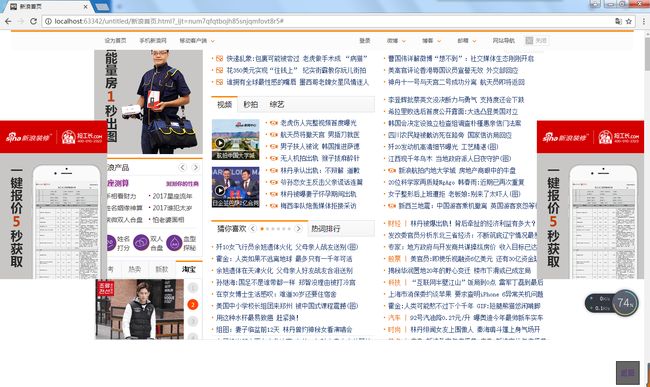Close the 新浪首页 browser tab
The height and width of the screenshot is (387, 650).
(85, 7)
